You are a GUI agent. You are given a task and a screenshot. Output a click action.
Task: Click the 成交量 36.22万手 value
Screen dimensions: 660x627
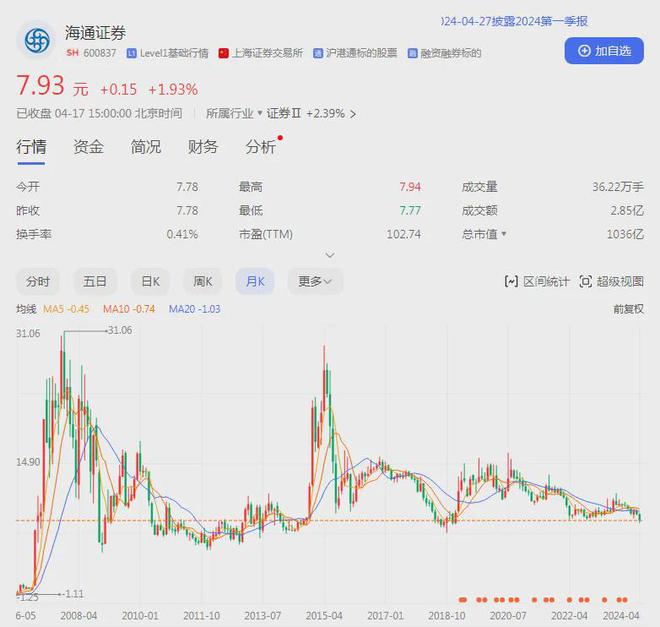pos(618,186)
